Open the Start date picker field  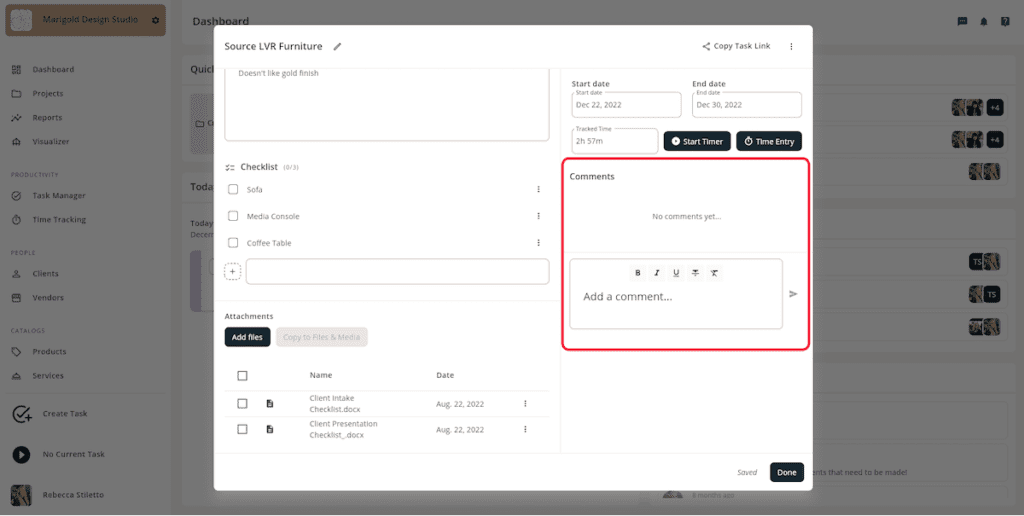click(626, 105)
